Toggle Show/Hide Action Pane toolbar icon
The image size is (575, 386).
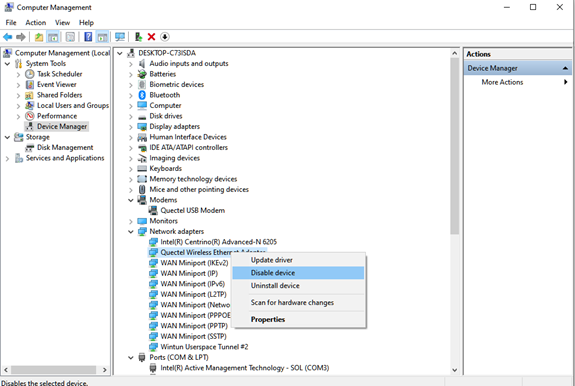pyautogui.click(x=103, y=37)
